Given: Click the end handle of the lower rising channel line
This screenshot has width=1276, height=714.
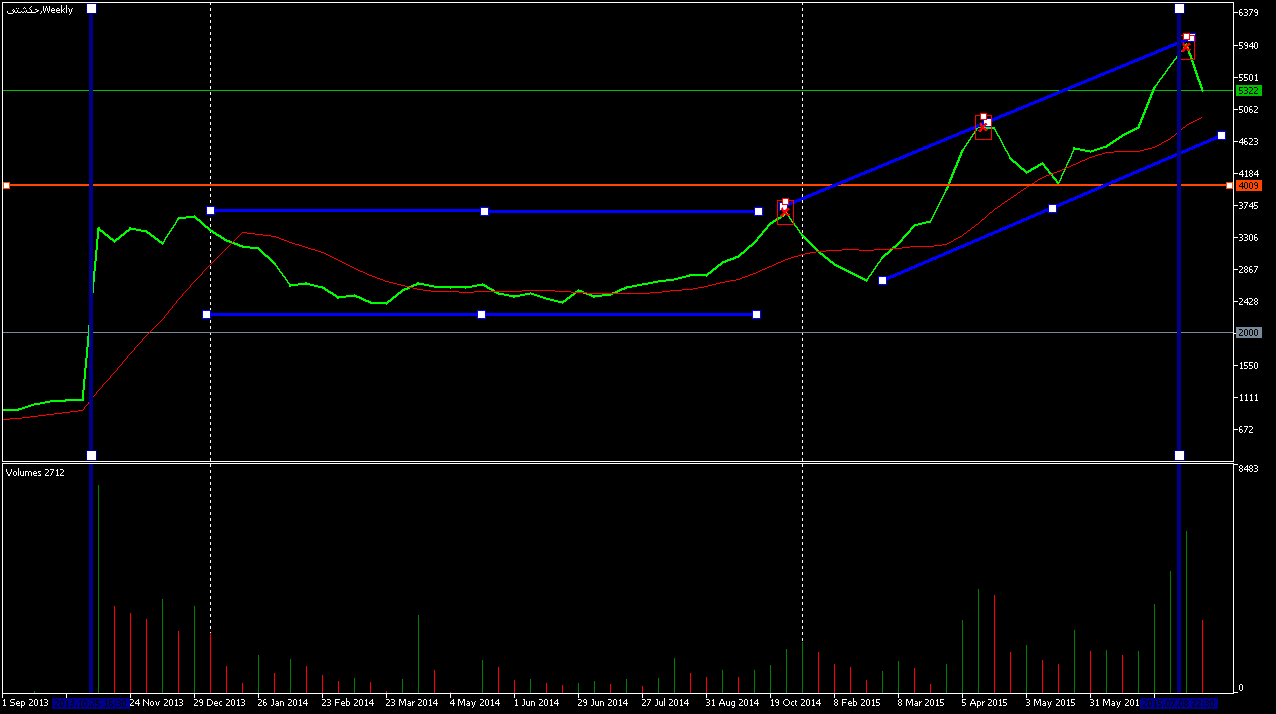Looking at the screenshot, I should 1221,135.
